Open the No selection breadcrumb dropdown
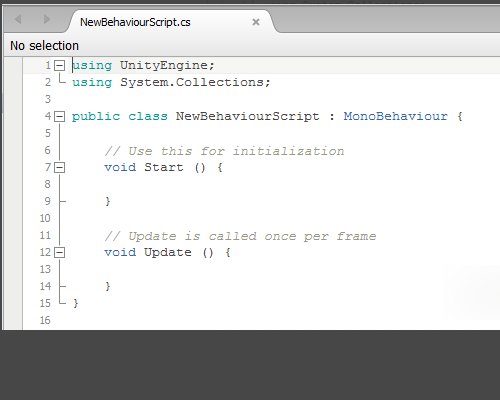This screenshot has width=500, height=400. (x=44, y=46)
